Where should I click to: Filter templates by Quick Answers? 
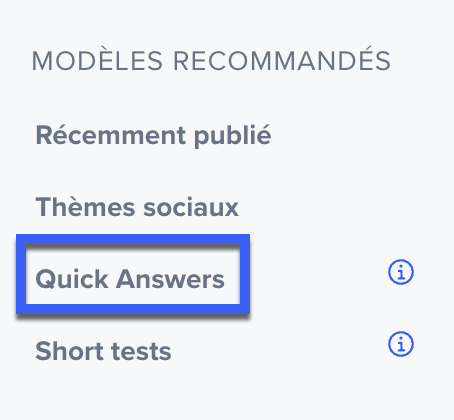pyautogui.click(x=130, y=279)
